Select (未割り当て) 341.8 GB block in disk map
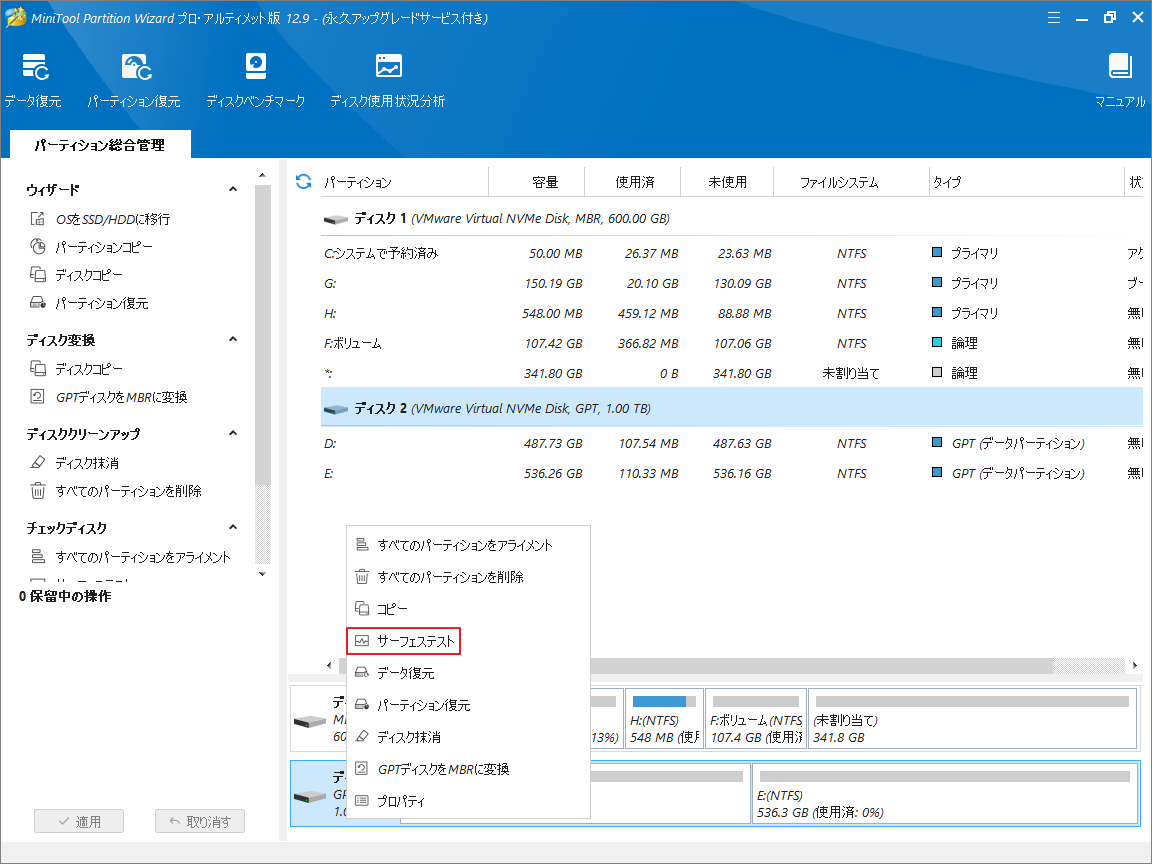1152x864 pixels. point(972,719)
